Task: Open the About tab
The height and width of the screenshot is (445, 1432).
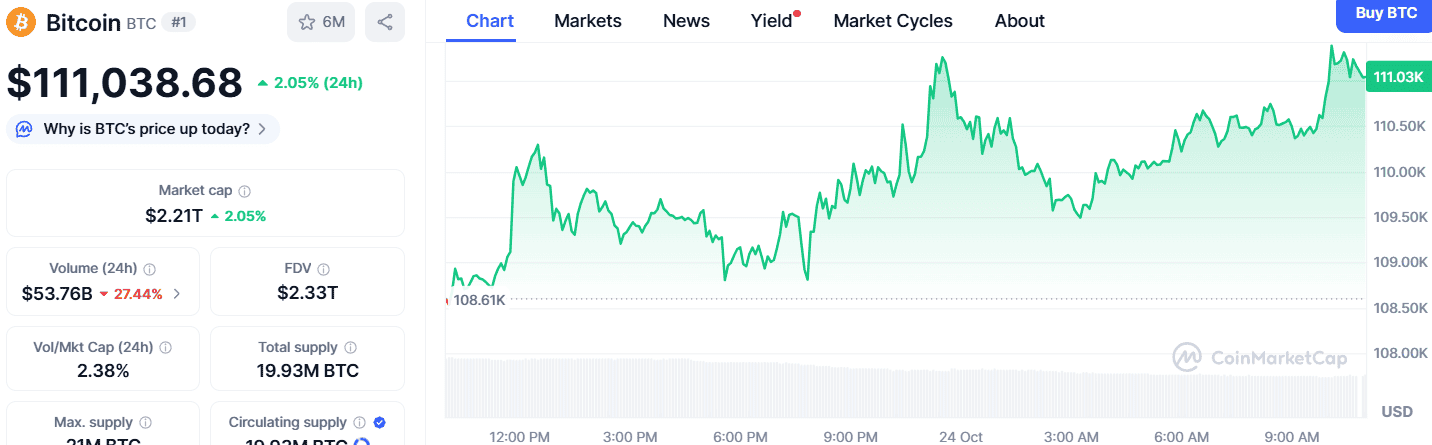Action: 1019,21
